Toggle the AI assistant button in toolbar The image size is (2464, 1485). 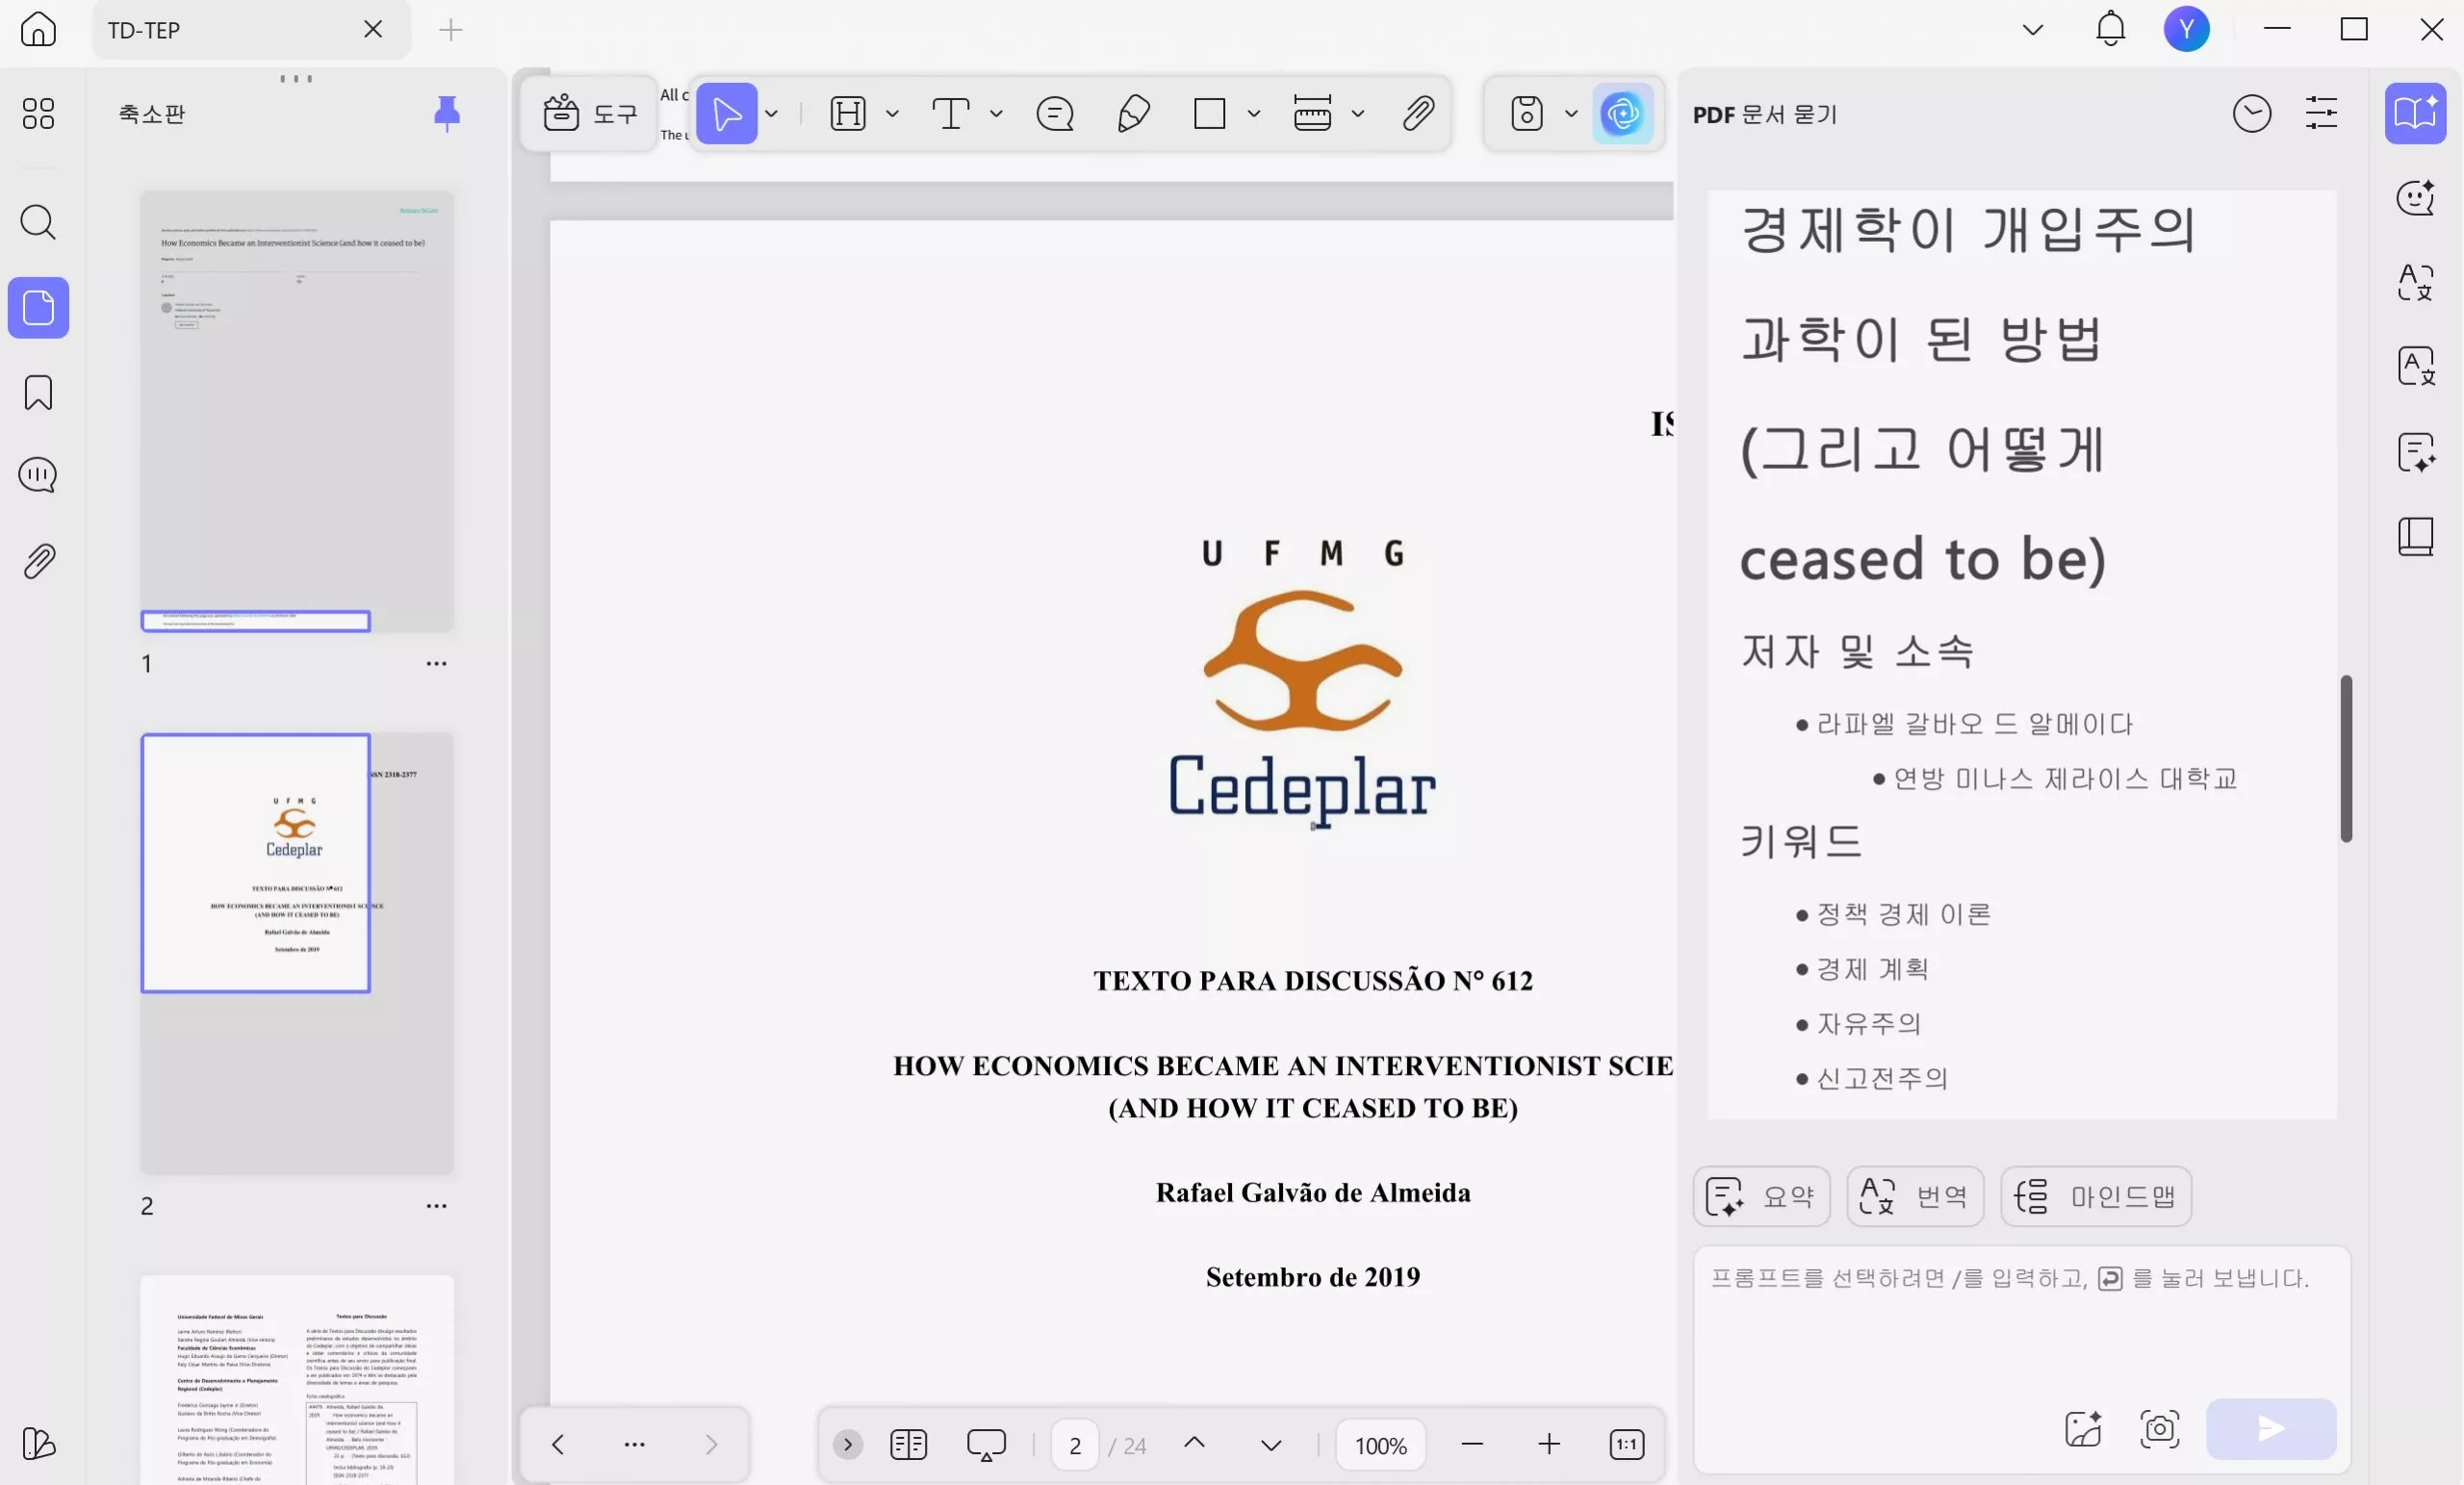(x=1622, y=113)
